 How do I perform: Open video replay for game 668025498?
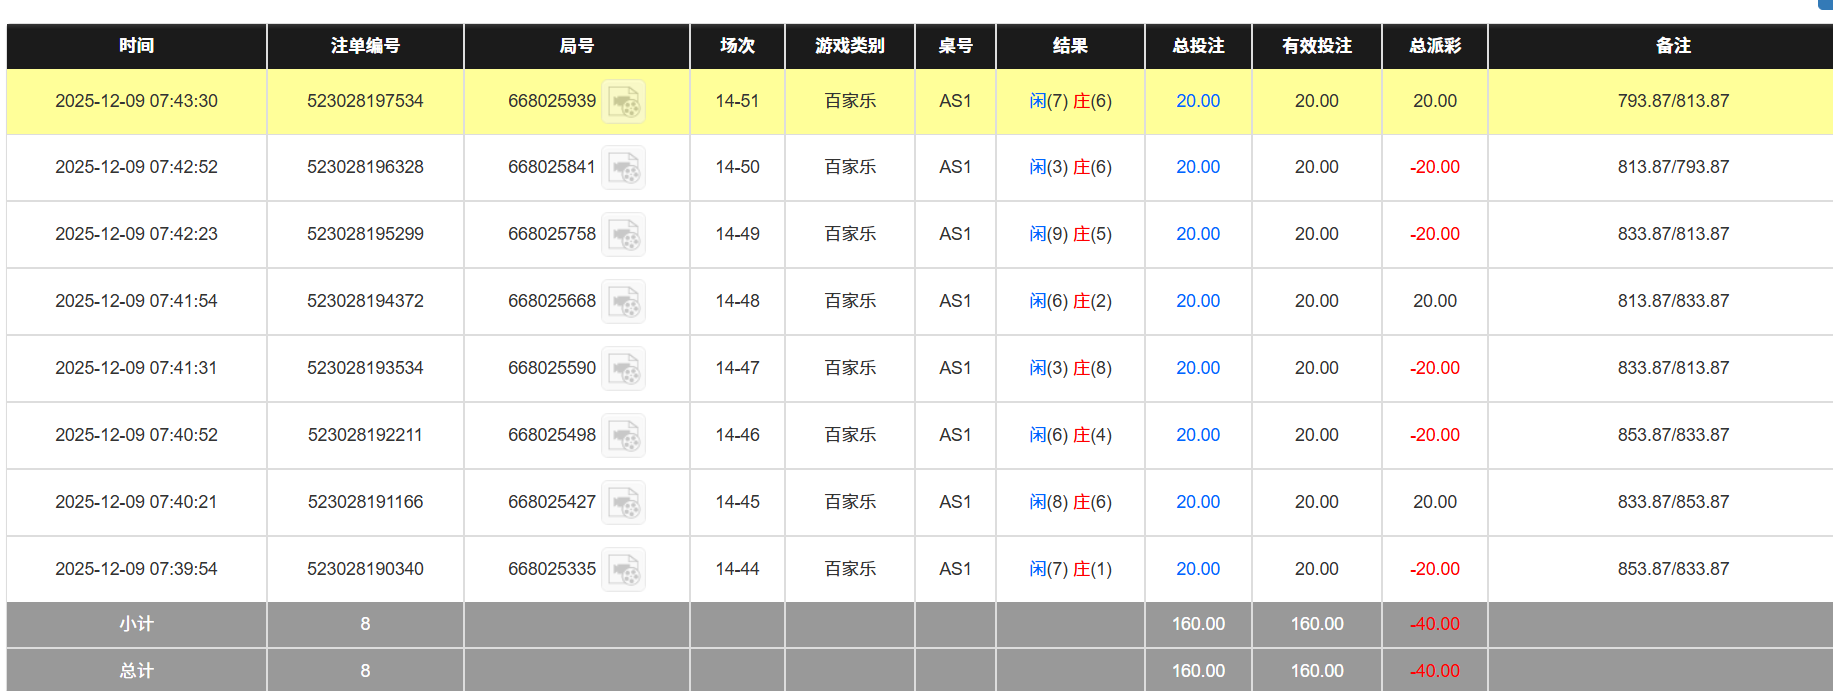pos(624,435)
